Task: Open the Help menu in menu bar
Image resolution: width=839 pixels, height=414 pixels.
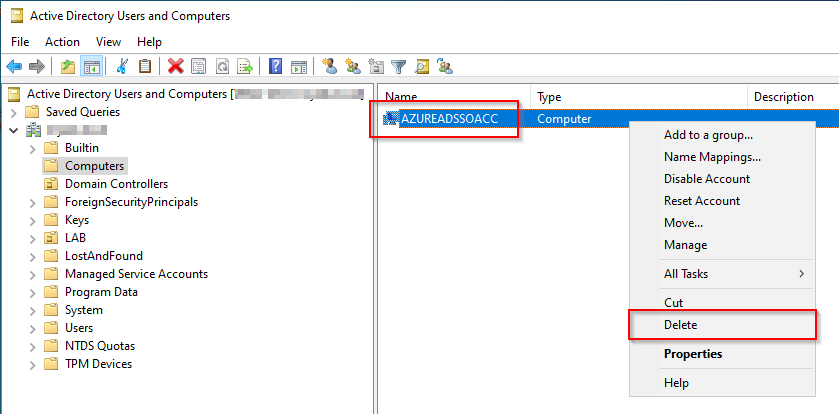Action: [x=149, y=42]
